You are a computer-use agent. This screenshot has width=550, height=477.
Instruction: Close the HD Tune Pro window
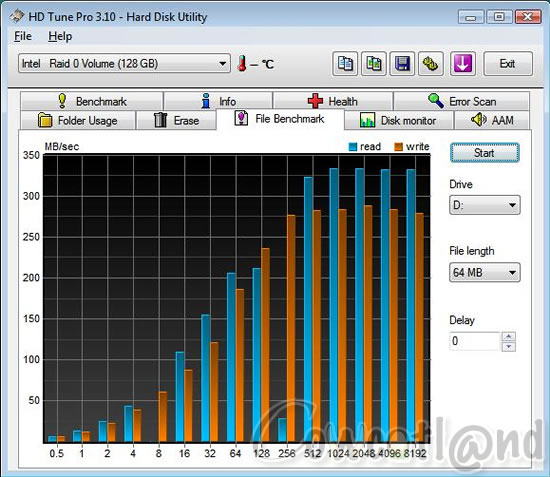528,17
